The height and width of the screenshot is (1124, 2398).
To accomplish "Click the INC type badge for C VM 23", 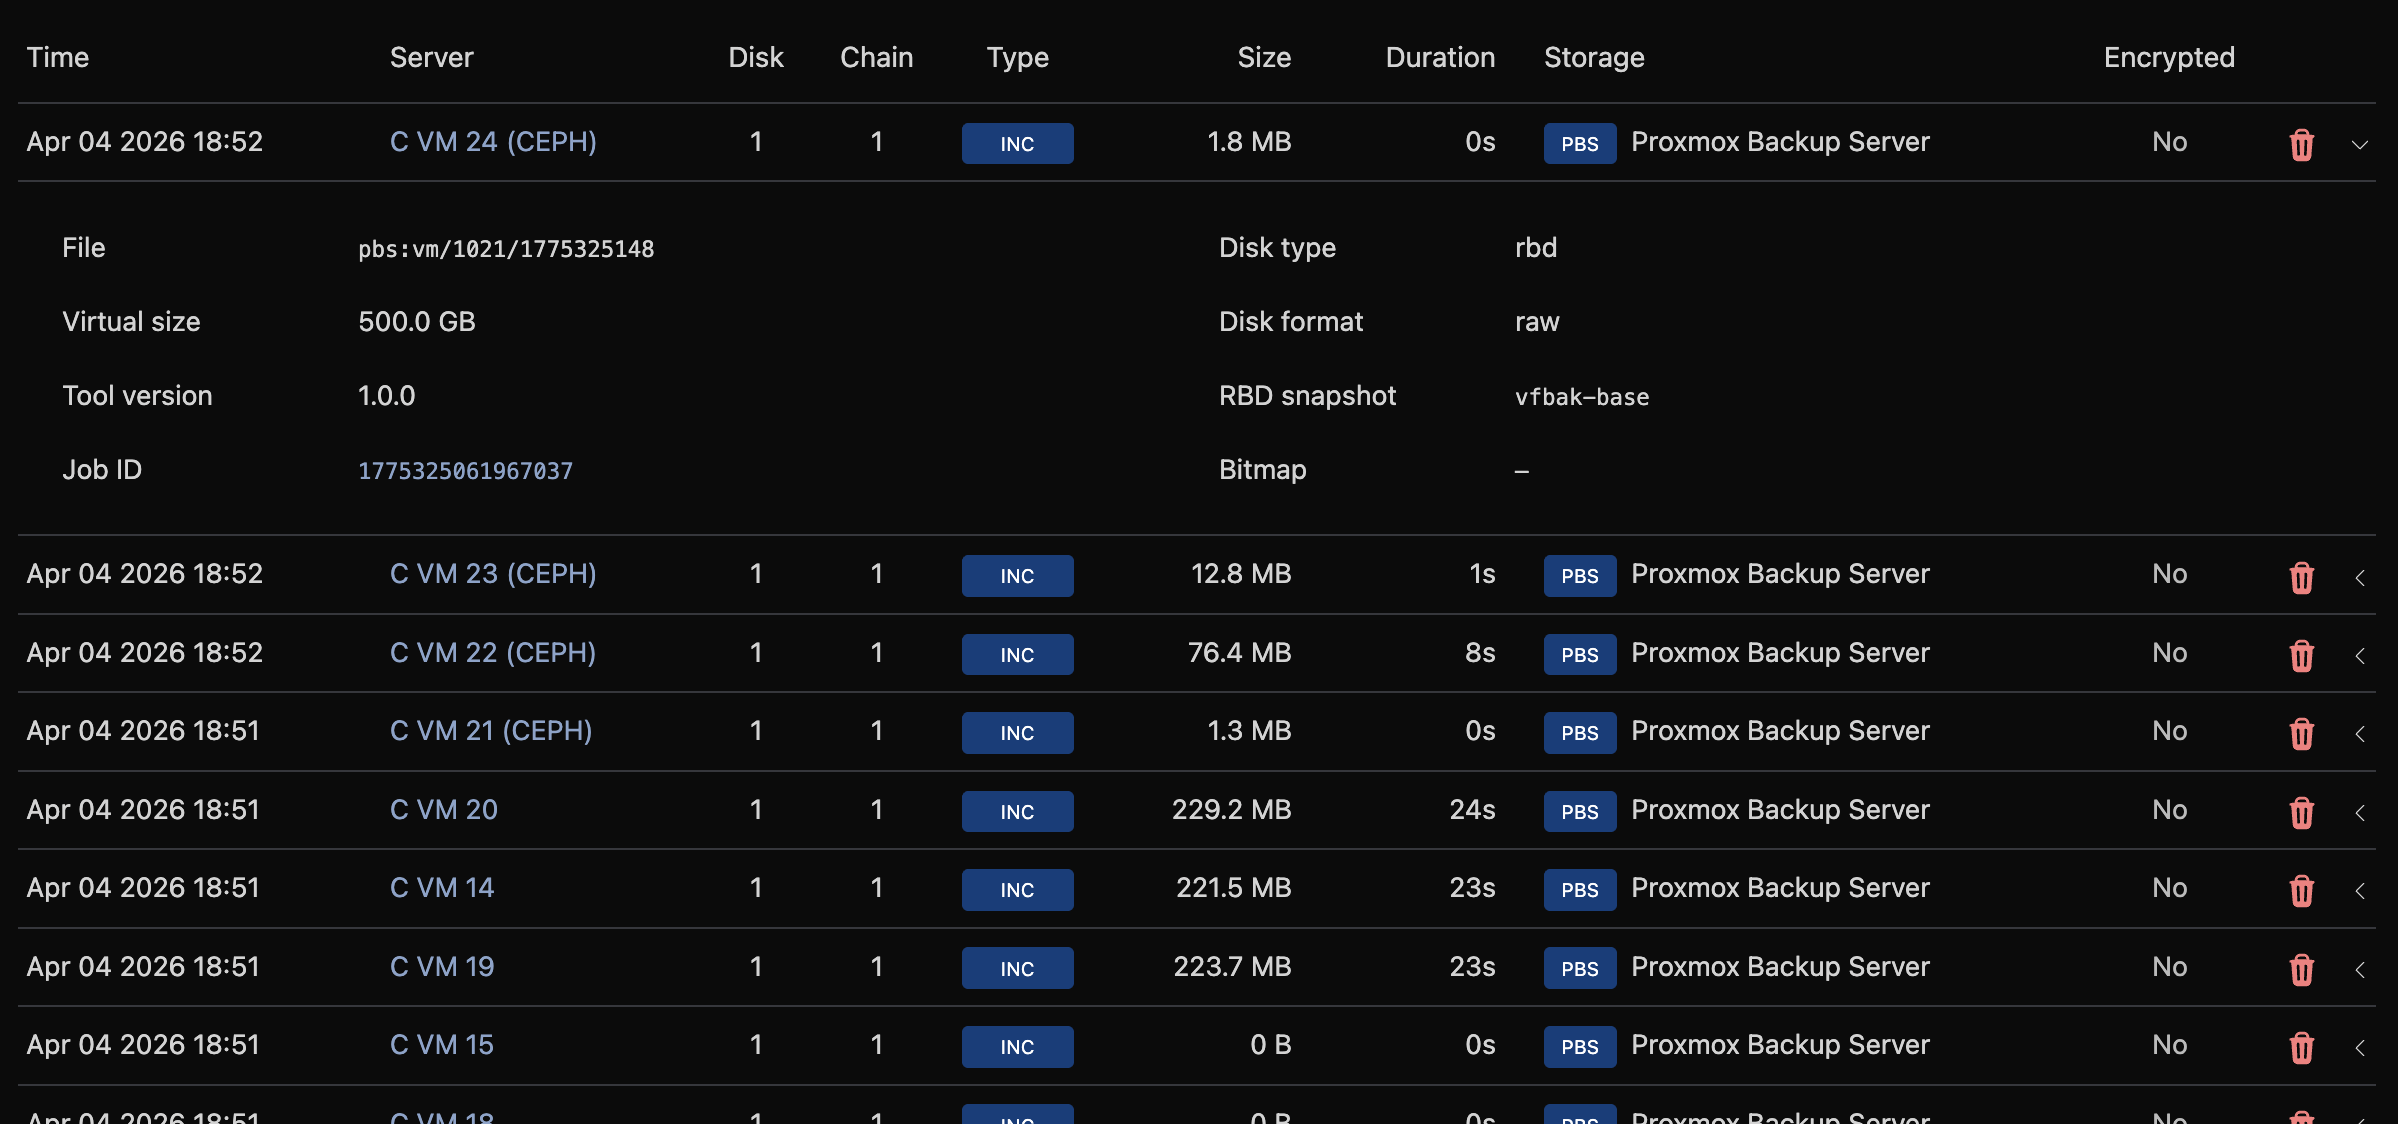I will click(x=1017, y=575).
